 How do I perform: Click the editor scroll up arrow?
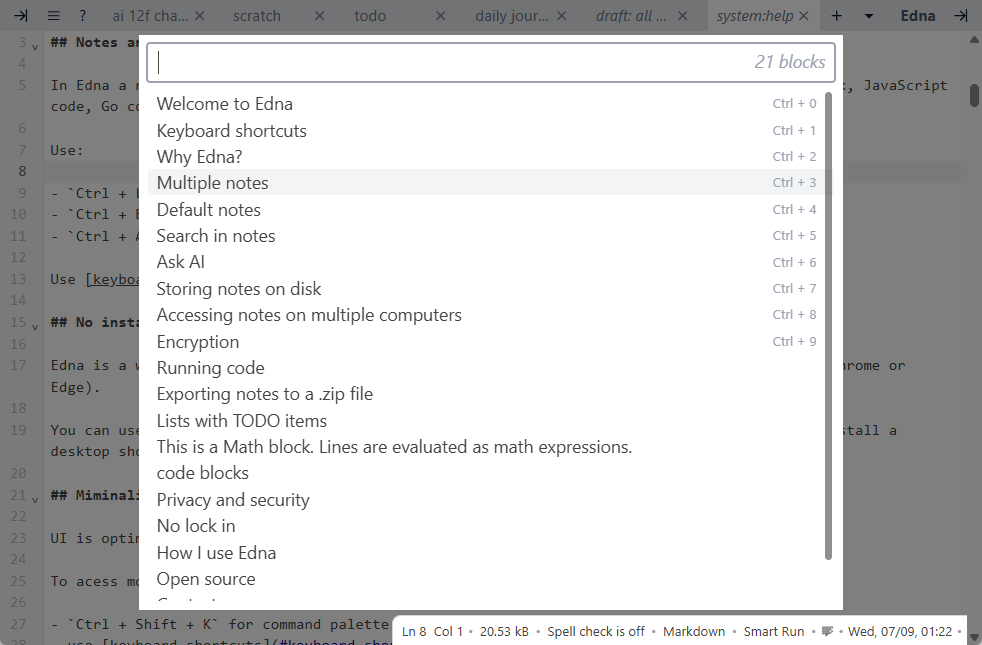pyautogui.click(x=974, y=39)
